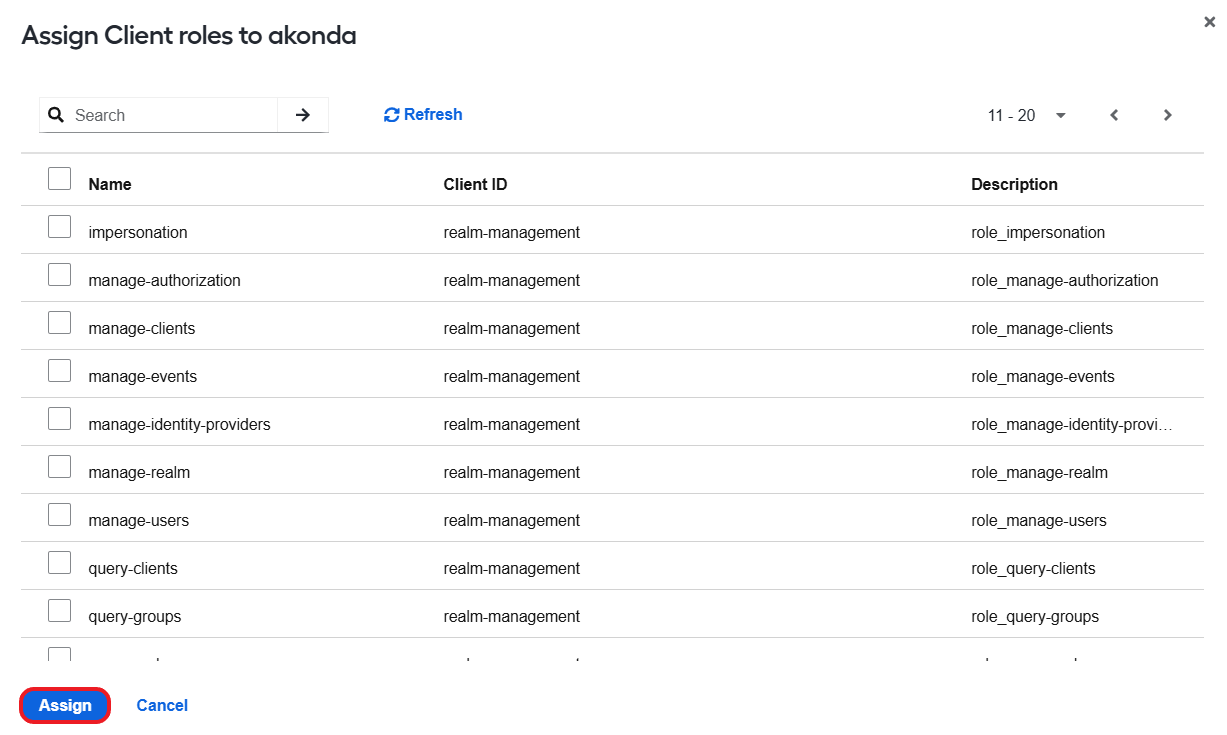Viewport: 1227px width, 735px height.
Task: Toggle the select-all header checkbox
Action: [60, 179]
